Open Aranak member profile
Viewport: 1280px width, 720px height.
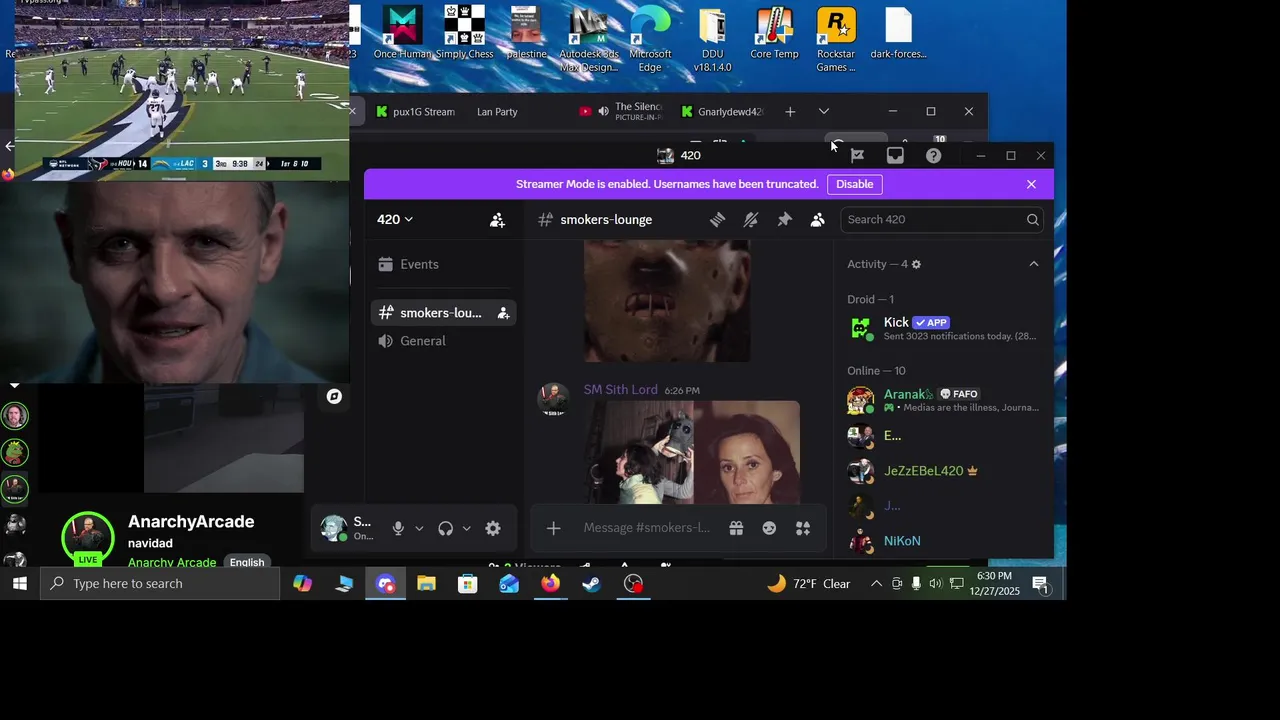click(x=945, y=400)
